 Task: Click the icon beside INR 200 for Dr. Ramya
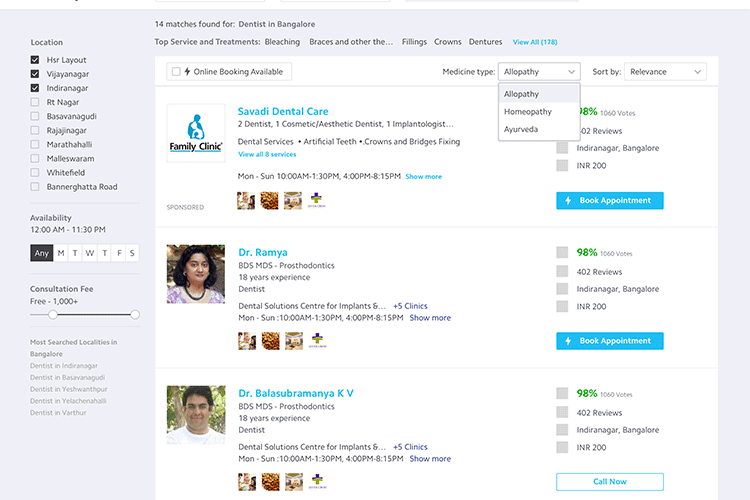point(562,306)
